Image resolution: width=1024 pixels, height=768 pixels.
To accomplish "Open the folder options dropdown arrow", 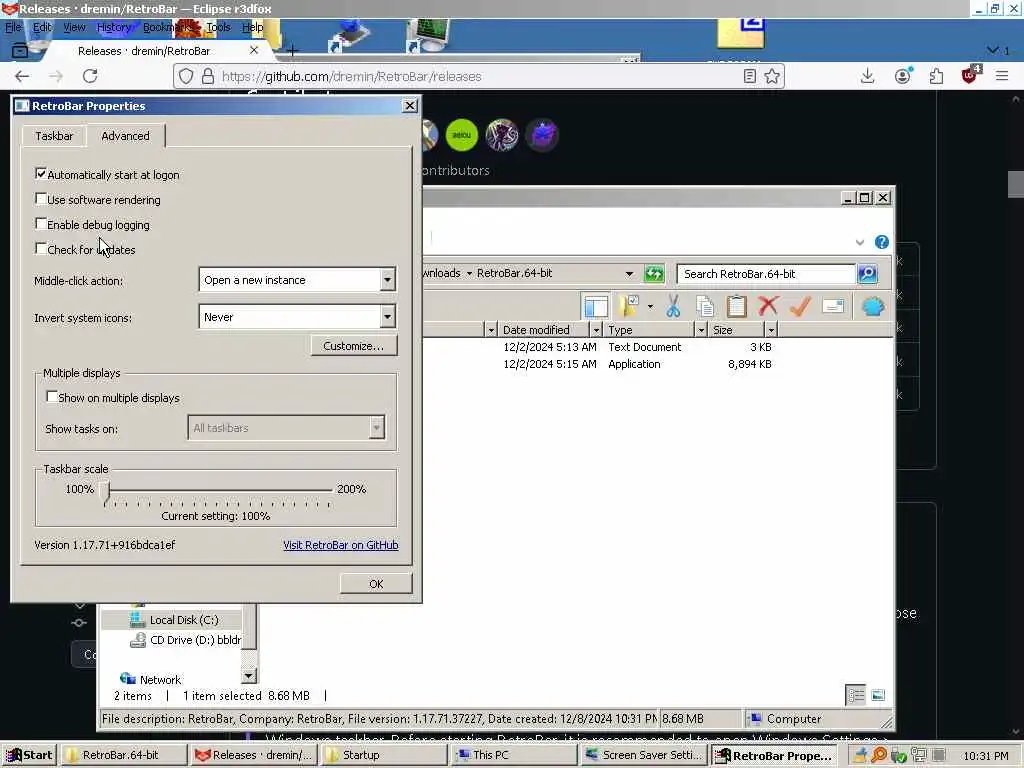I will 650,306.
